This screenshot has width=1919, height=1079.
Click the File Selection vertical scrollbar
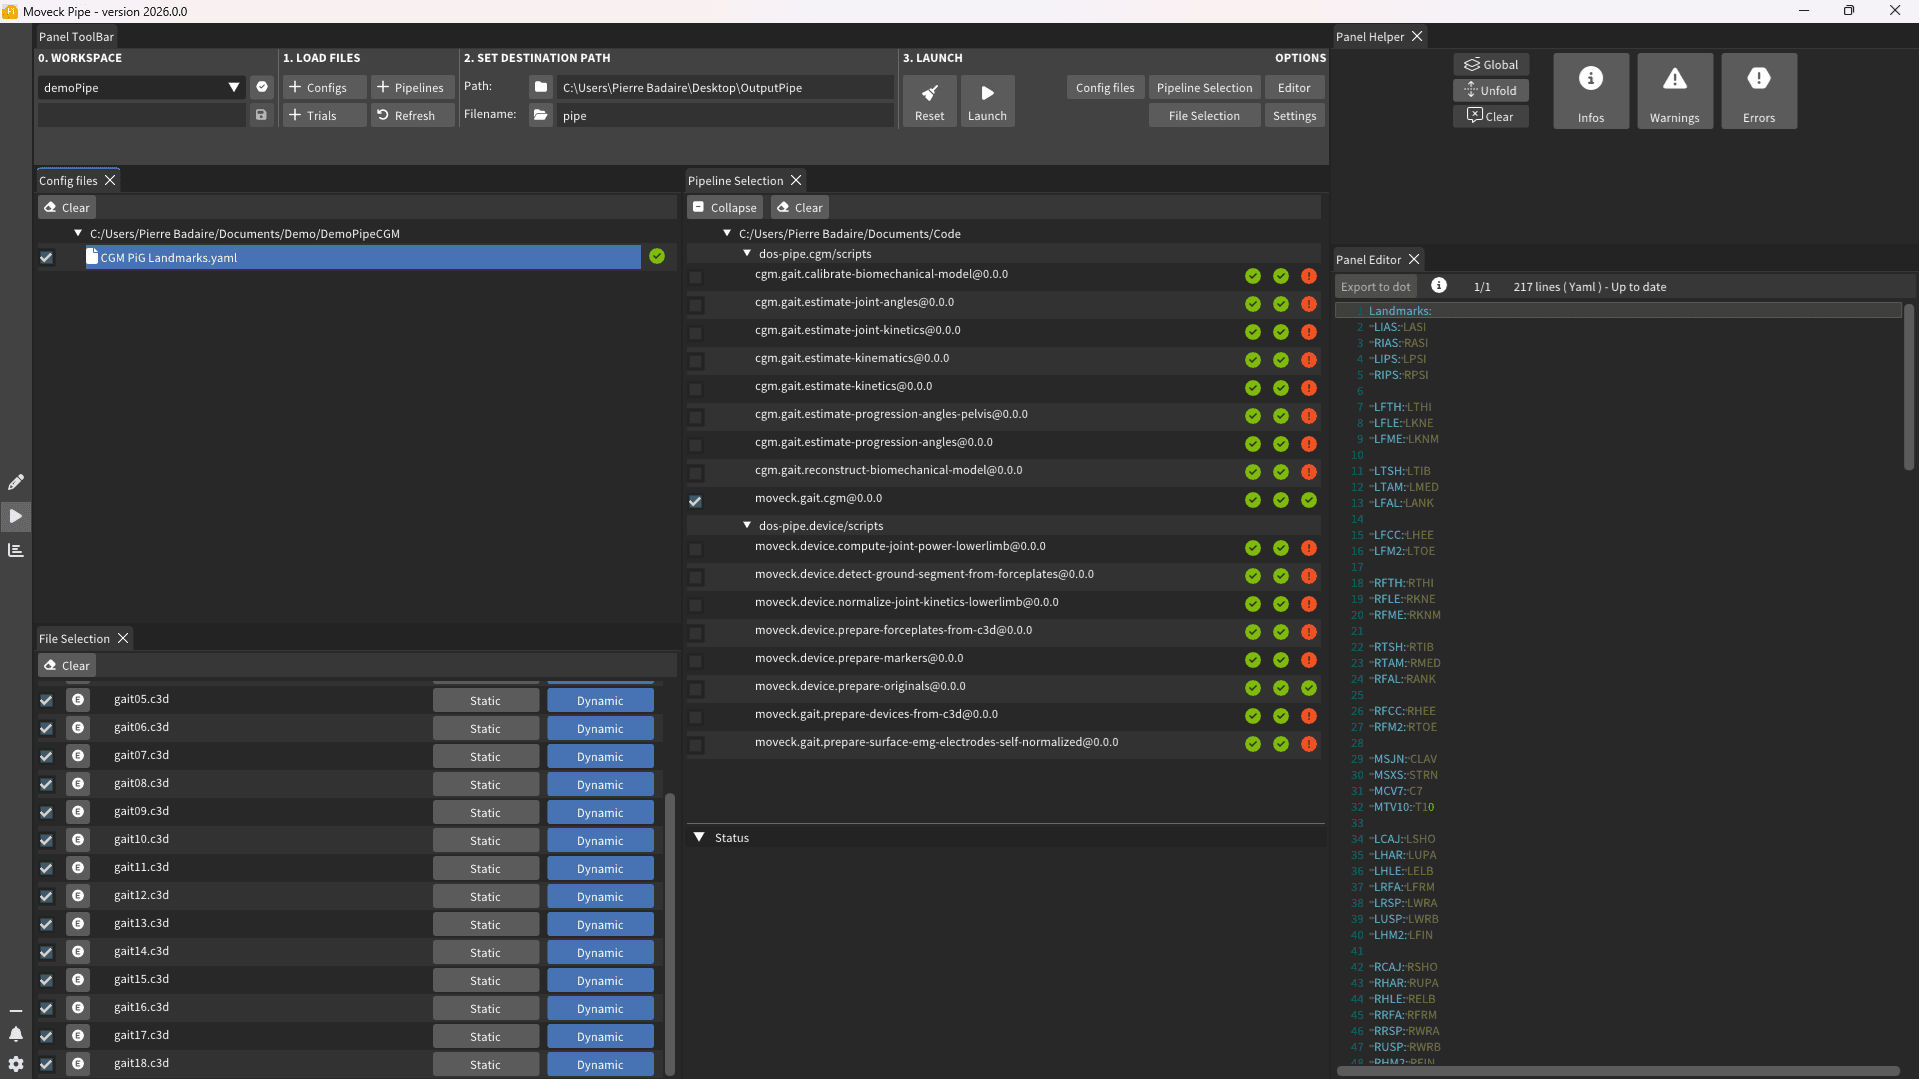[x=670, y=934]
